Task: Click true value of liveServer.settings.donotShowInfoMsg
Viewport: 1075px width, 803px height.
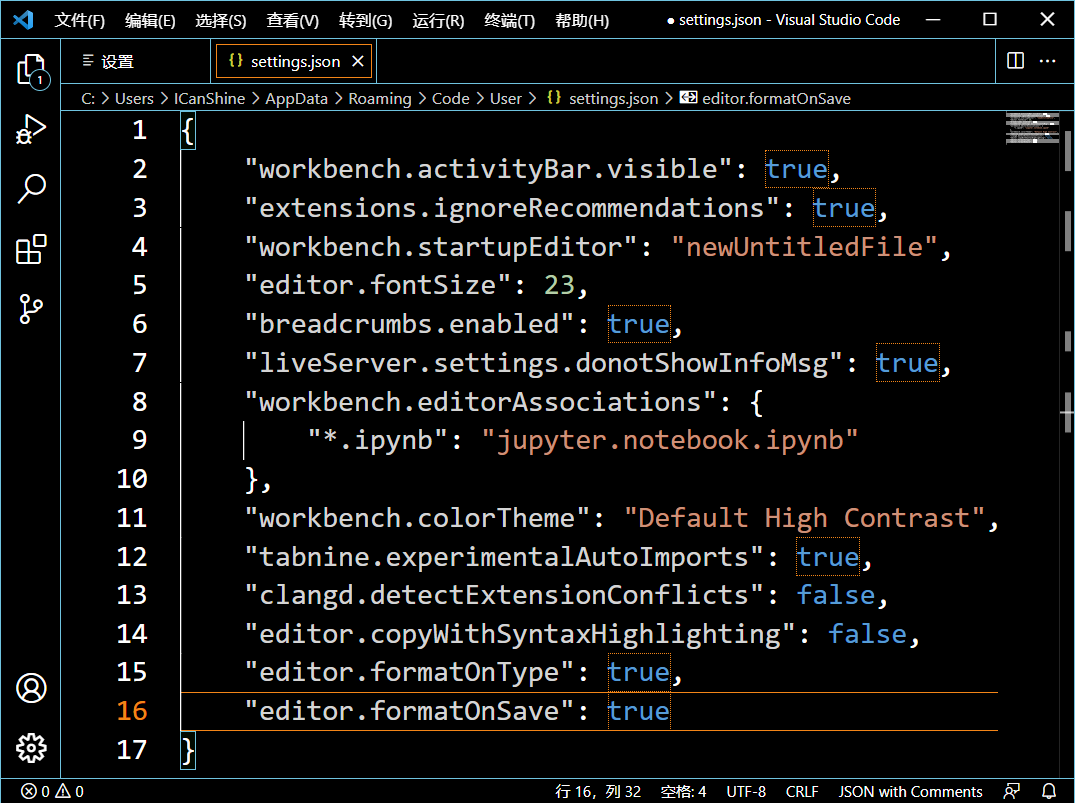Action: click(908, 363)
